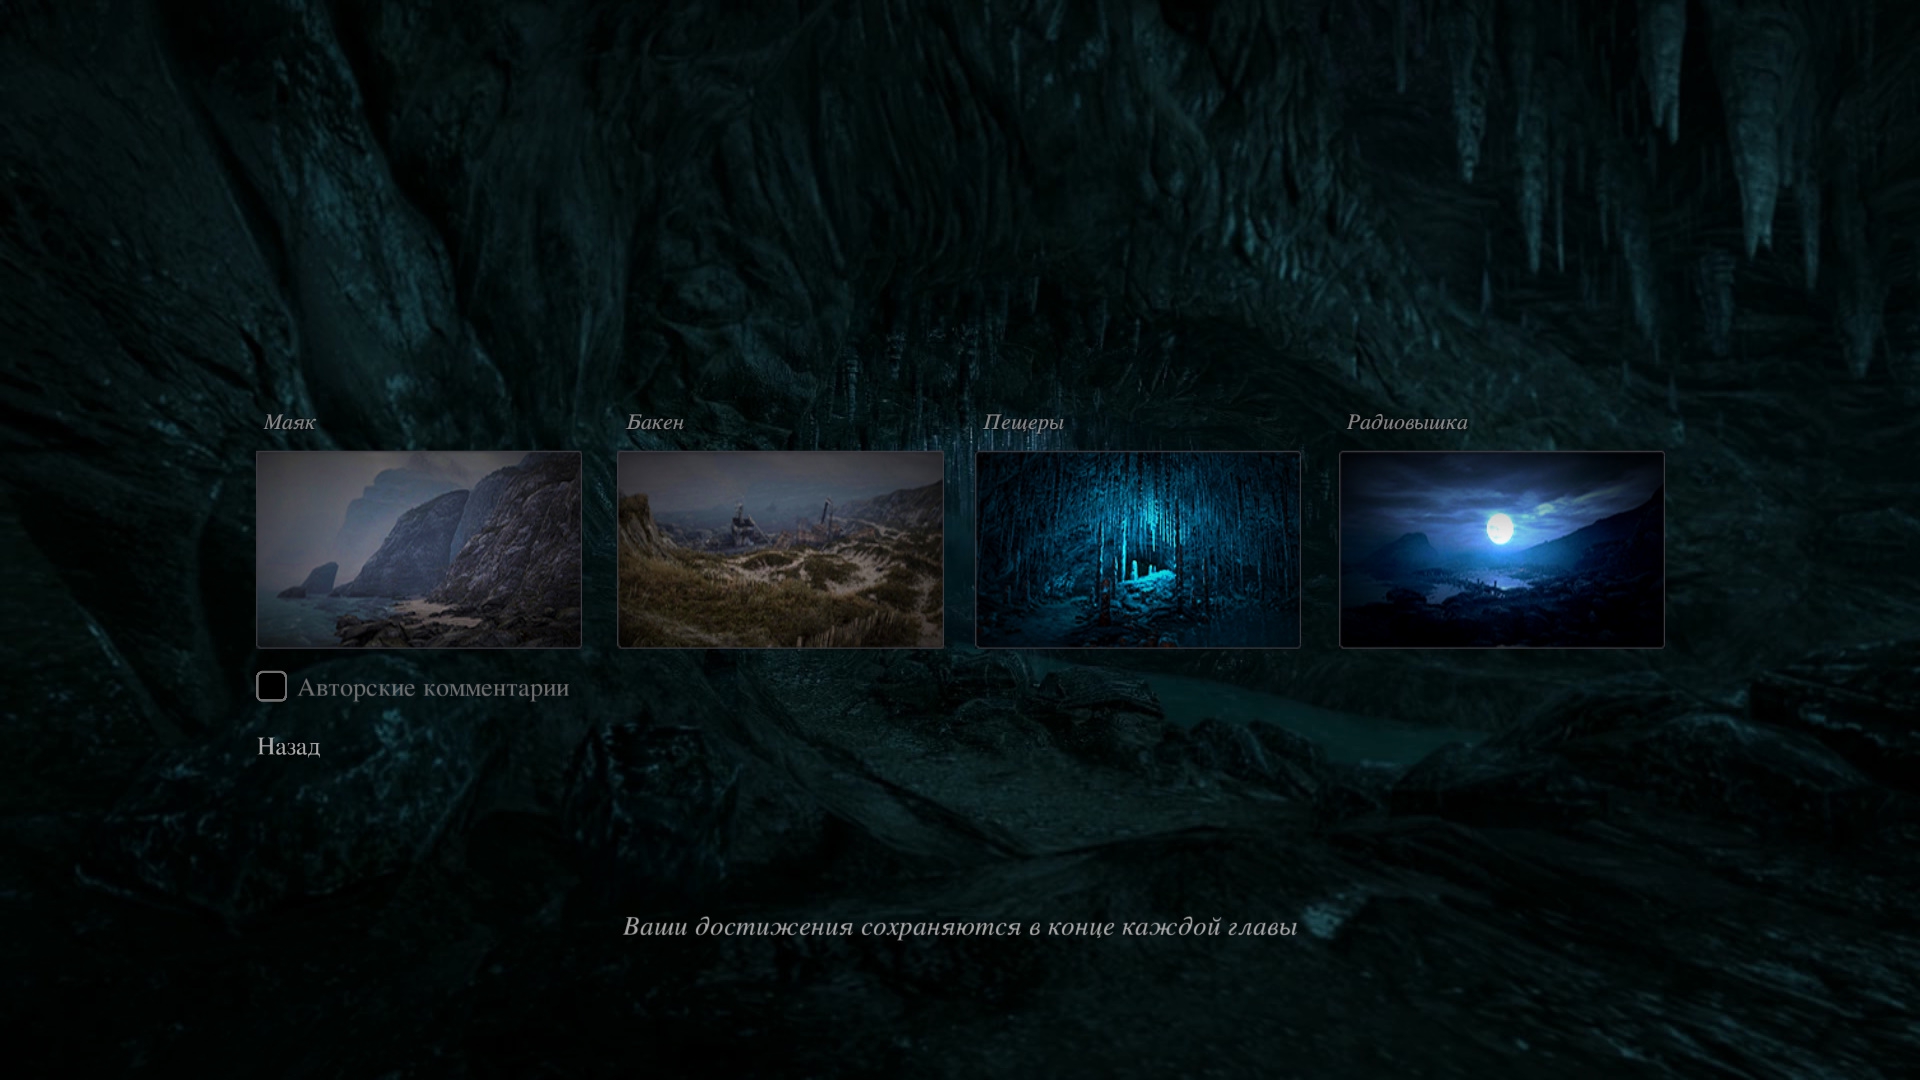Viewport: 1920px width, 1080px height.
Task: Click the Бакен chapter title
Action: (x=655, y=422)
